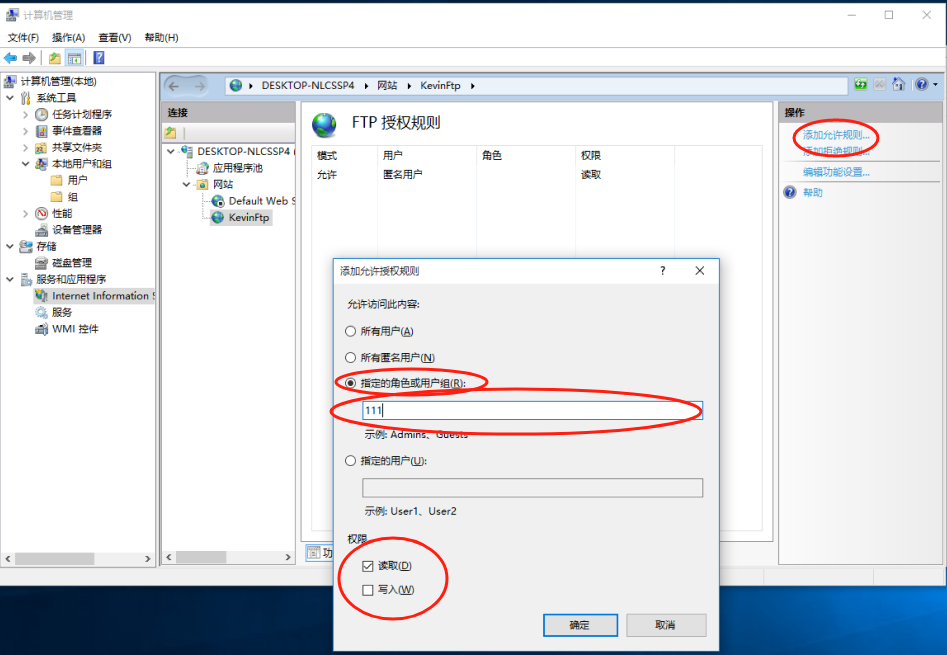Select the Specified roles or user groups radio
The image size is (947, 655).
350,383
